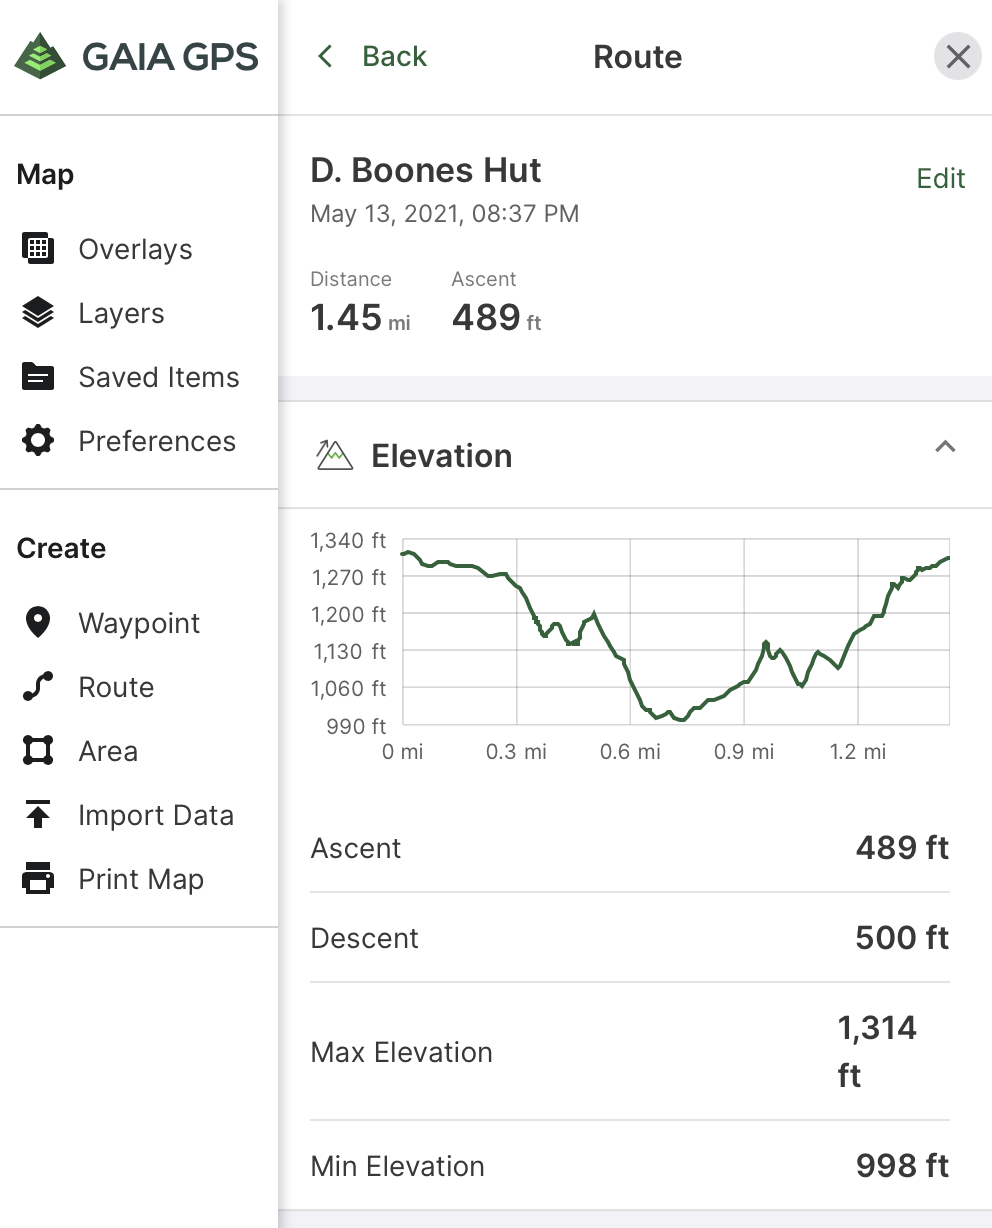Click the Print Map printer icon
The image size is (992, 1228).
point(38,879)
